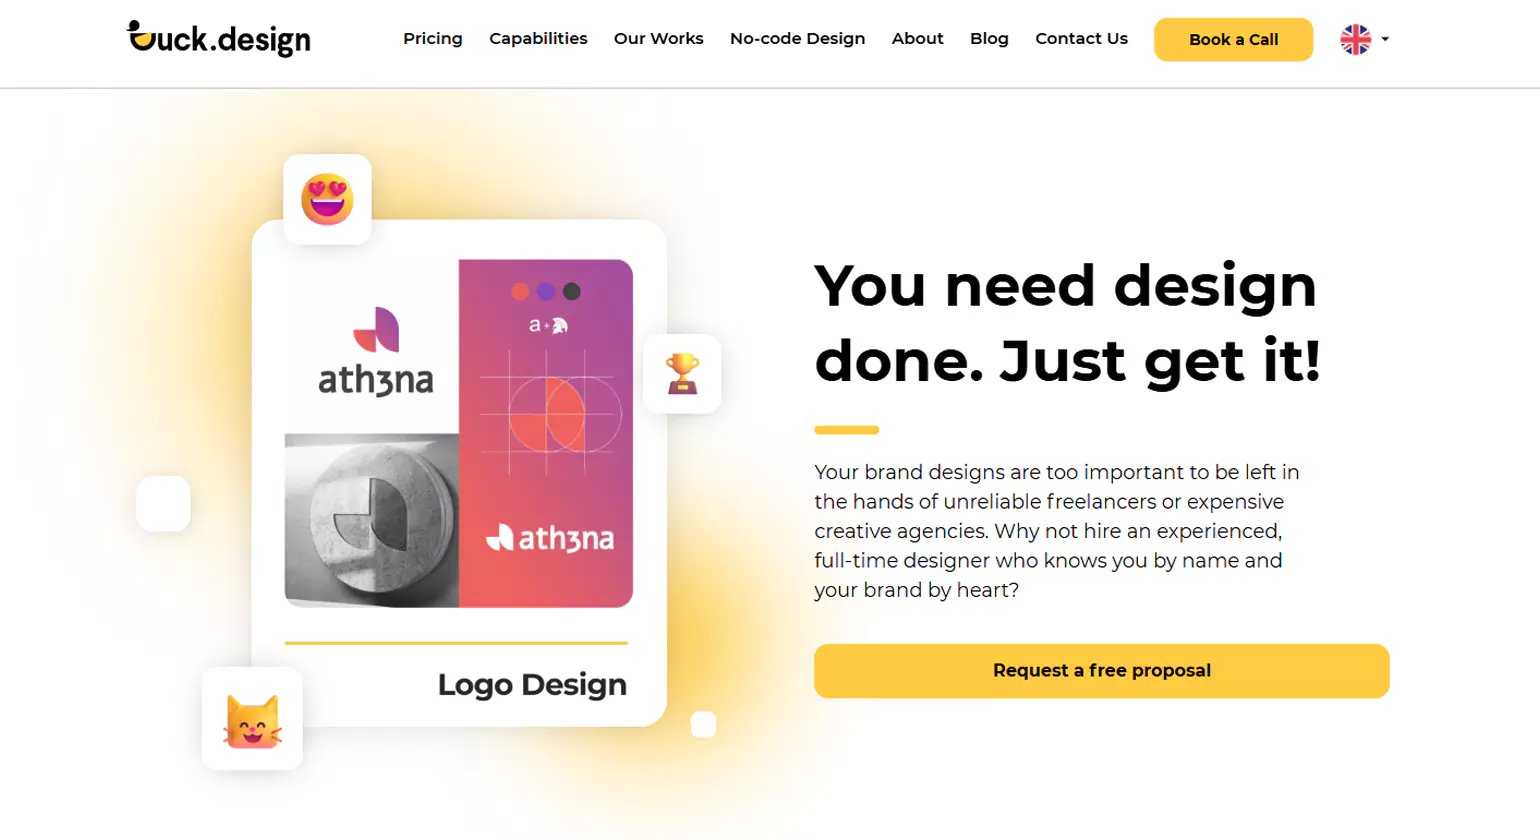Go to Our Works page
Screen dimensions: 1540x840
[x=658, y=38]
